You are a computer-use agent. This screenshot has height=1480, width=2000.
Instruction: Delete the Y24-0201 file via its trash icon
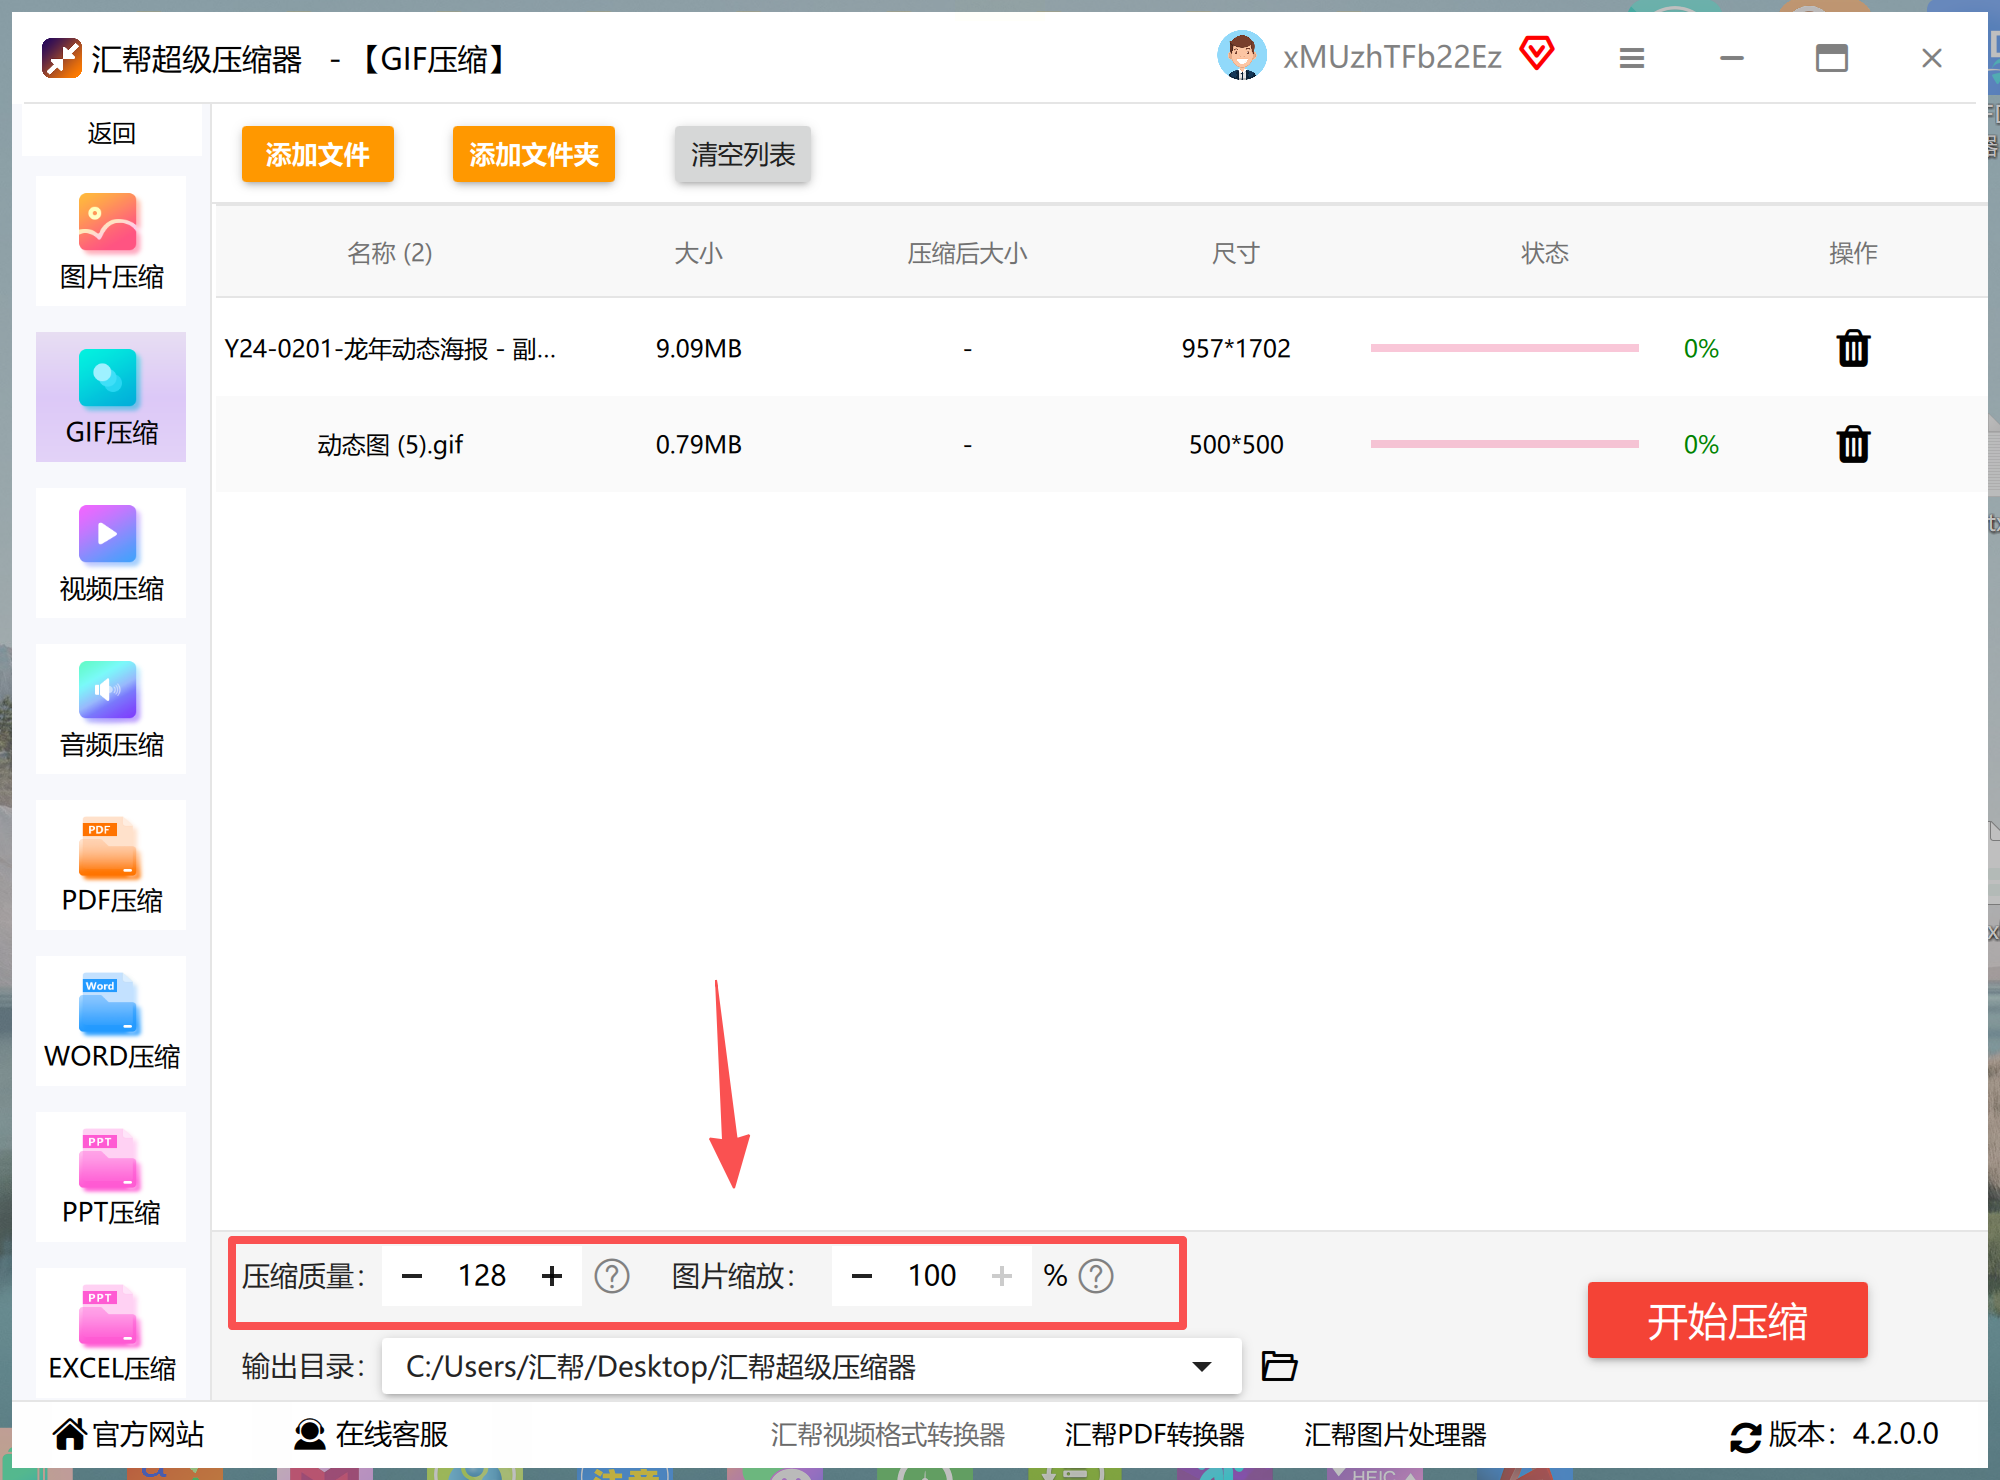tap(1853, 348)
